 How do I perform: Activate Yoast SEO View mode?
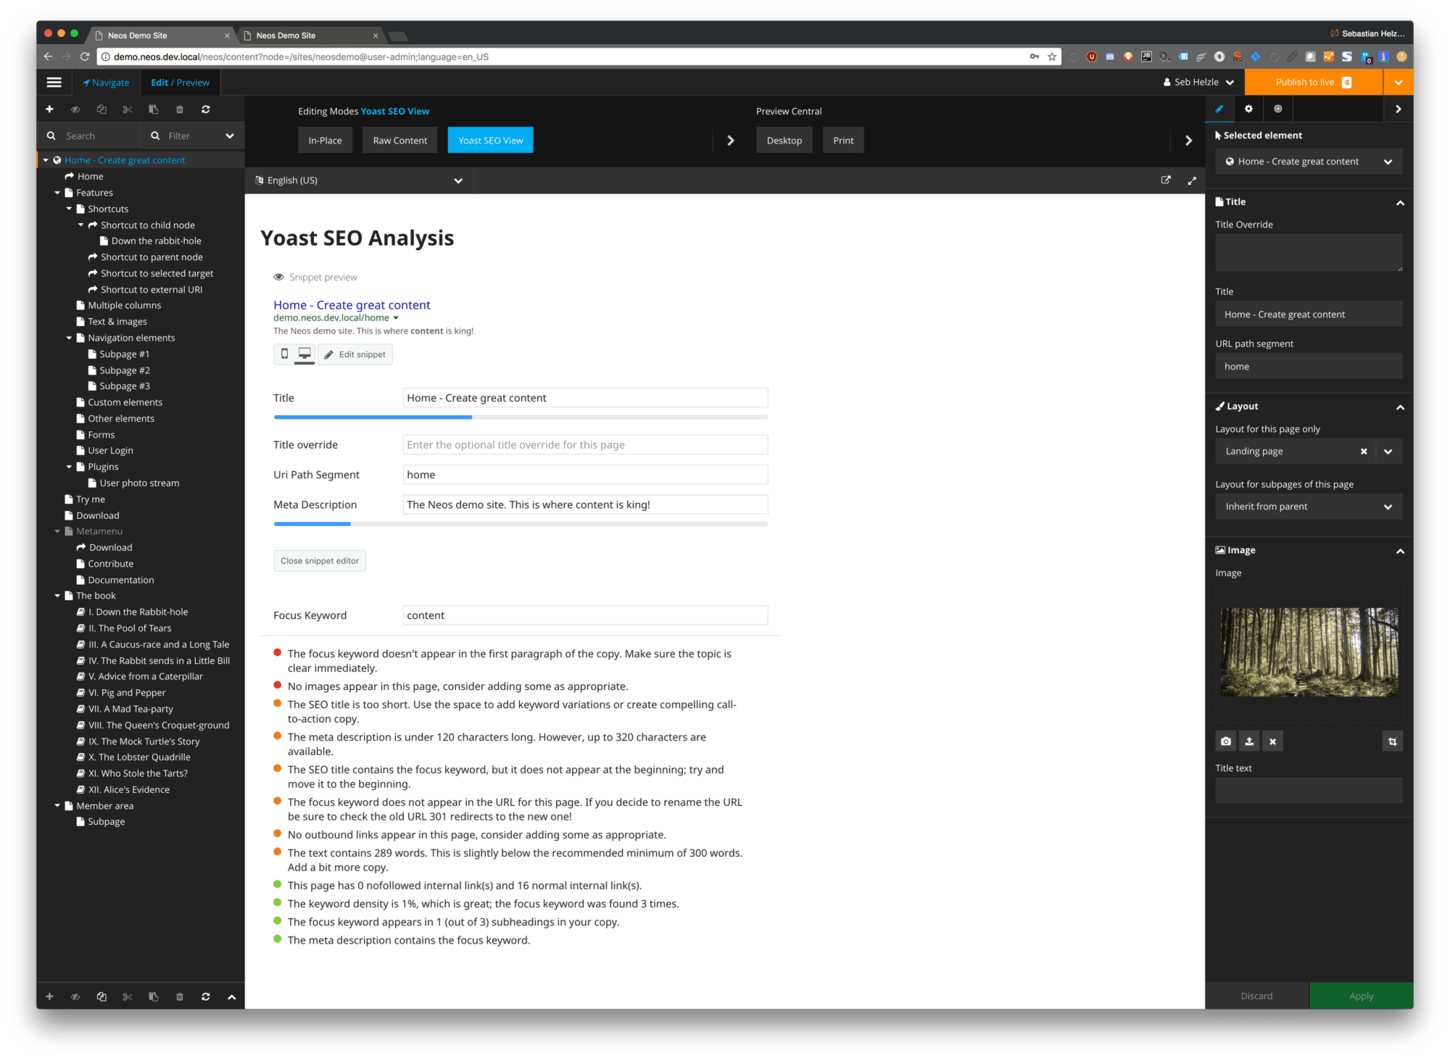coord(490,140)
